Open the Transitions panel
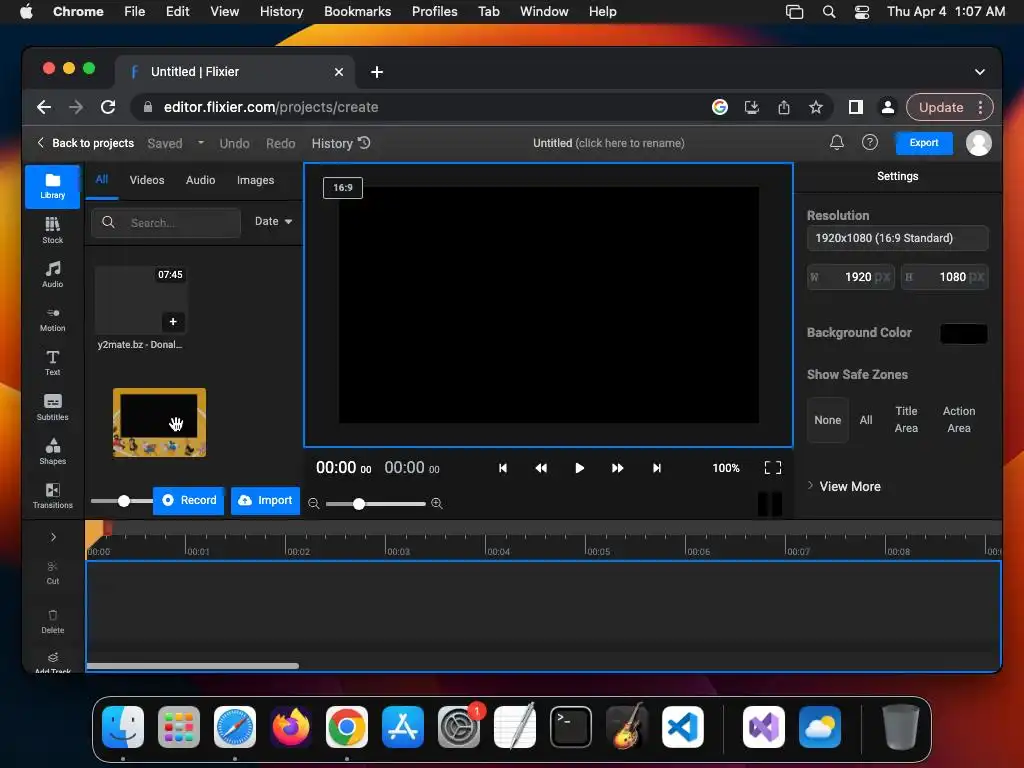The height and width of the screenshot is (768, 1024). 52,495
